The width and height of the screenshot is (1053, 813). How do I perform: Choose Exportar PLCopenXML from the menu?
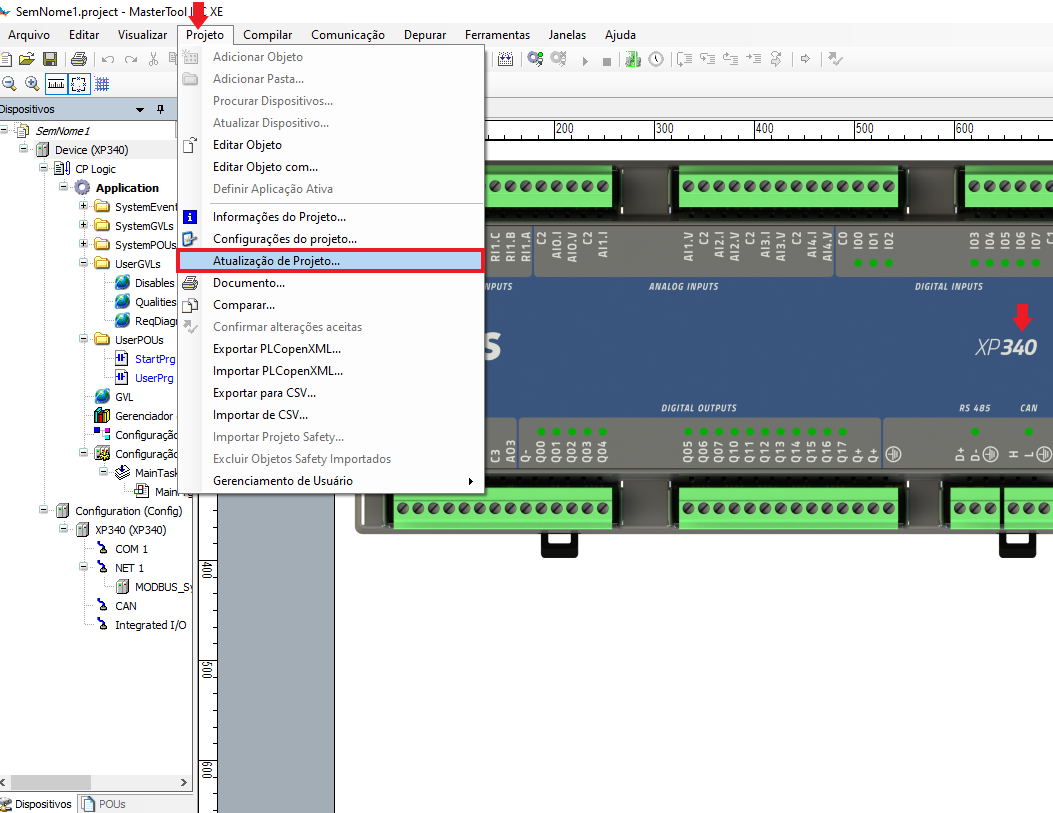click(x=277, y=349)
